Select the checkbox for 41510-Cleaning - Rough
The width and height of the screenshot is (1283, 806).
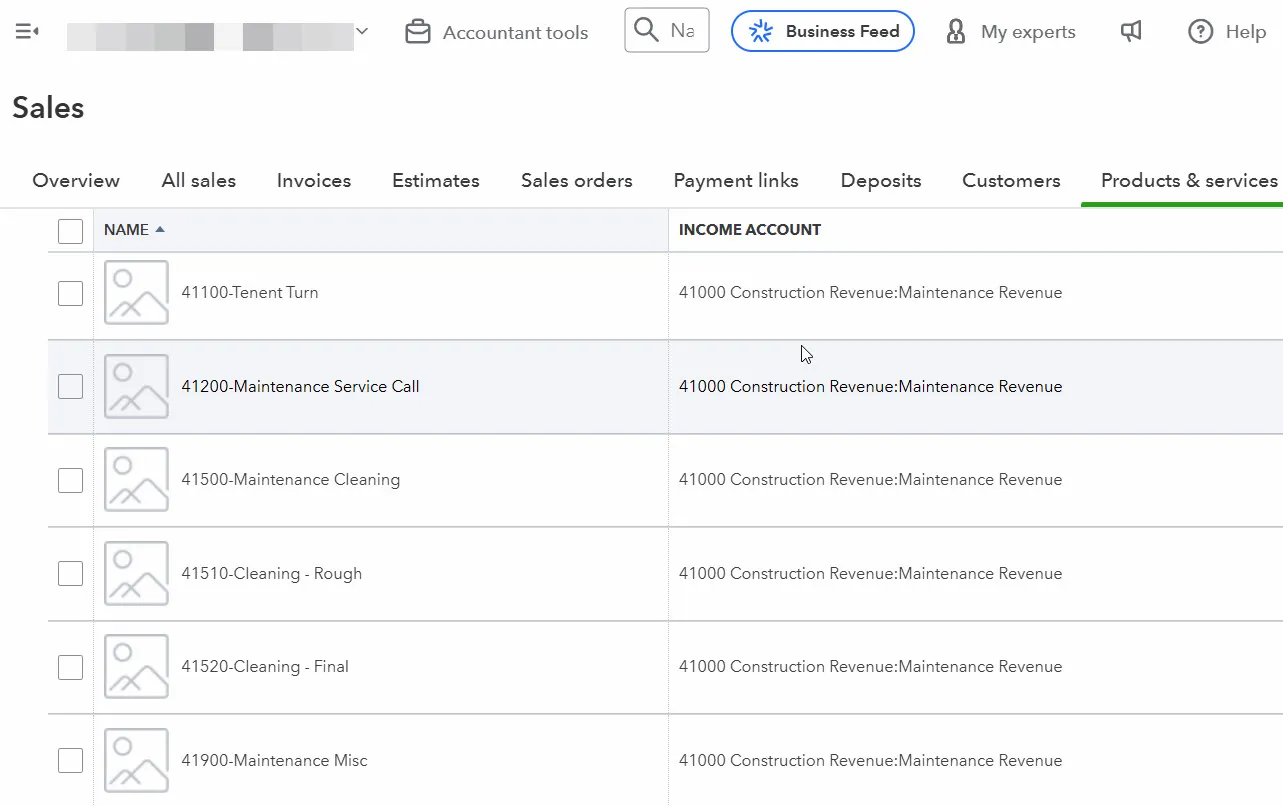[x=70, y=573]
